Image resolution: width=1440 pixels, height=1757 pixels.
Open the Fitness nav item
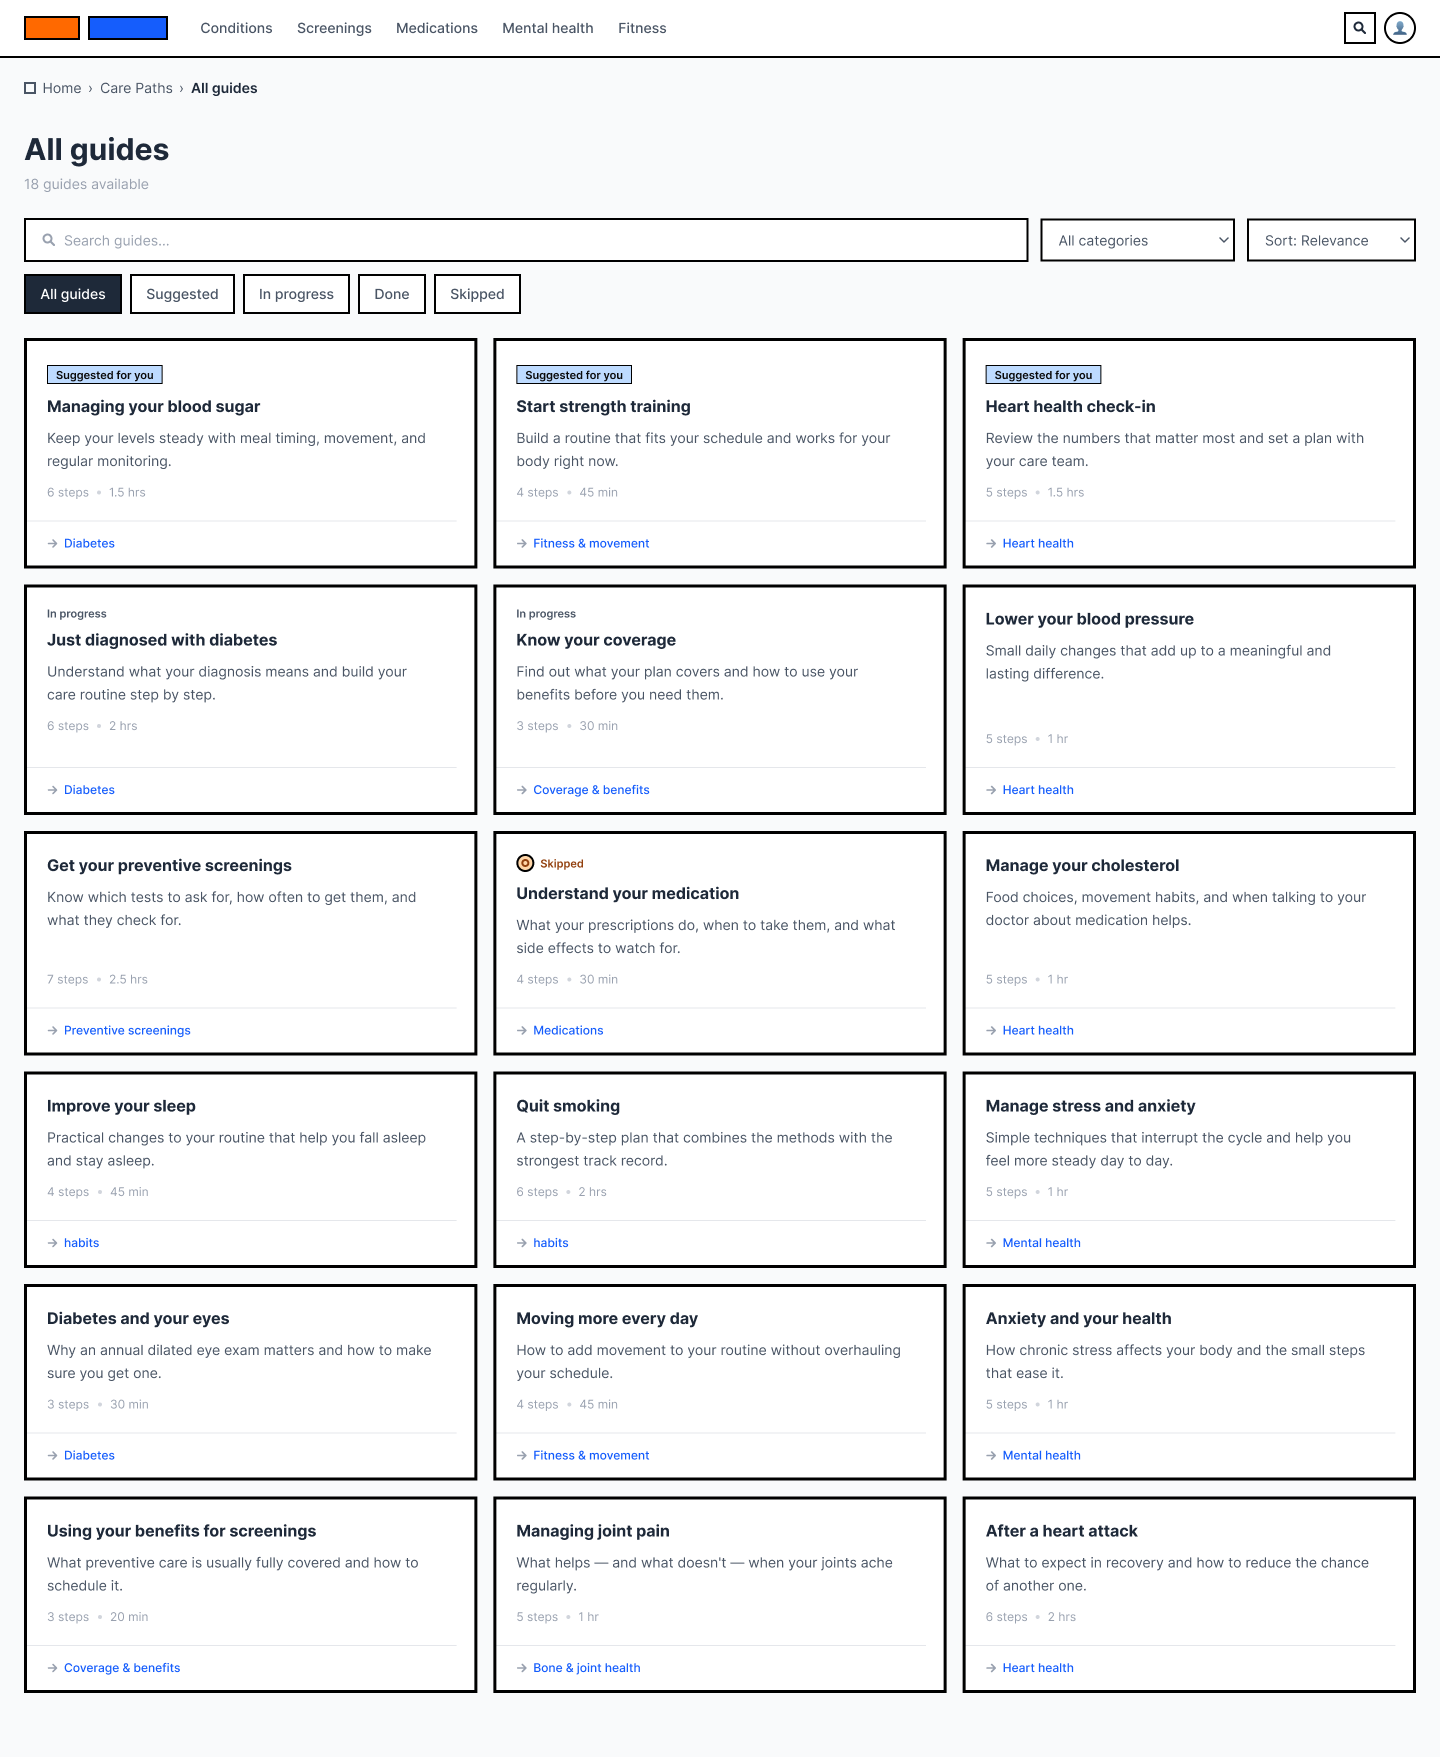coord(642,28)
